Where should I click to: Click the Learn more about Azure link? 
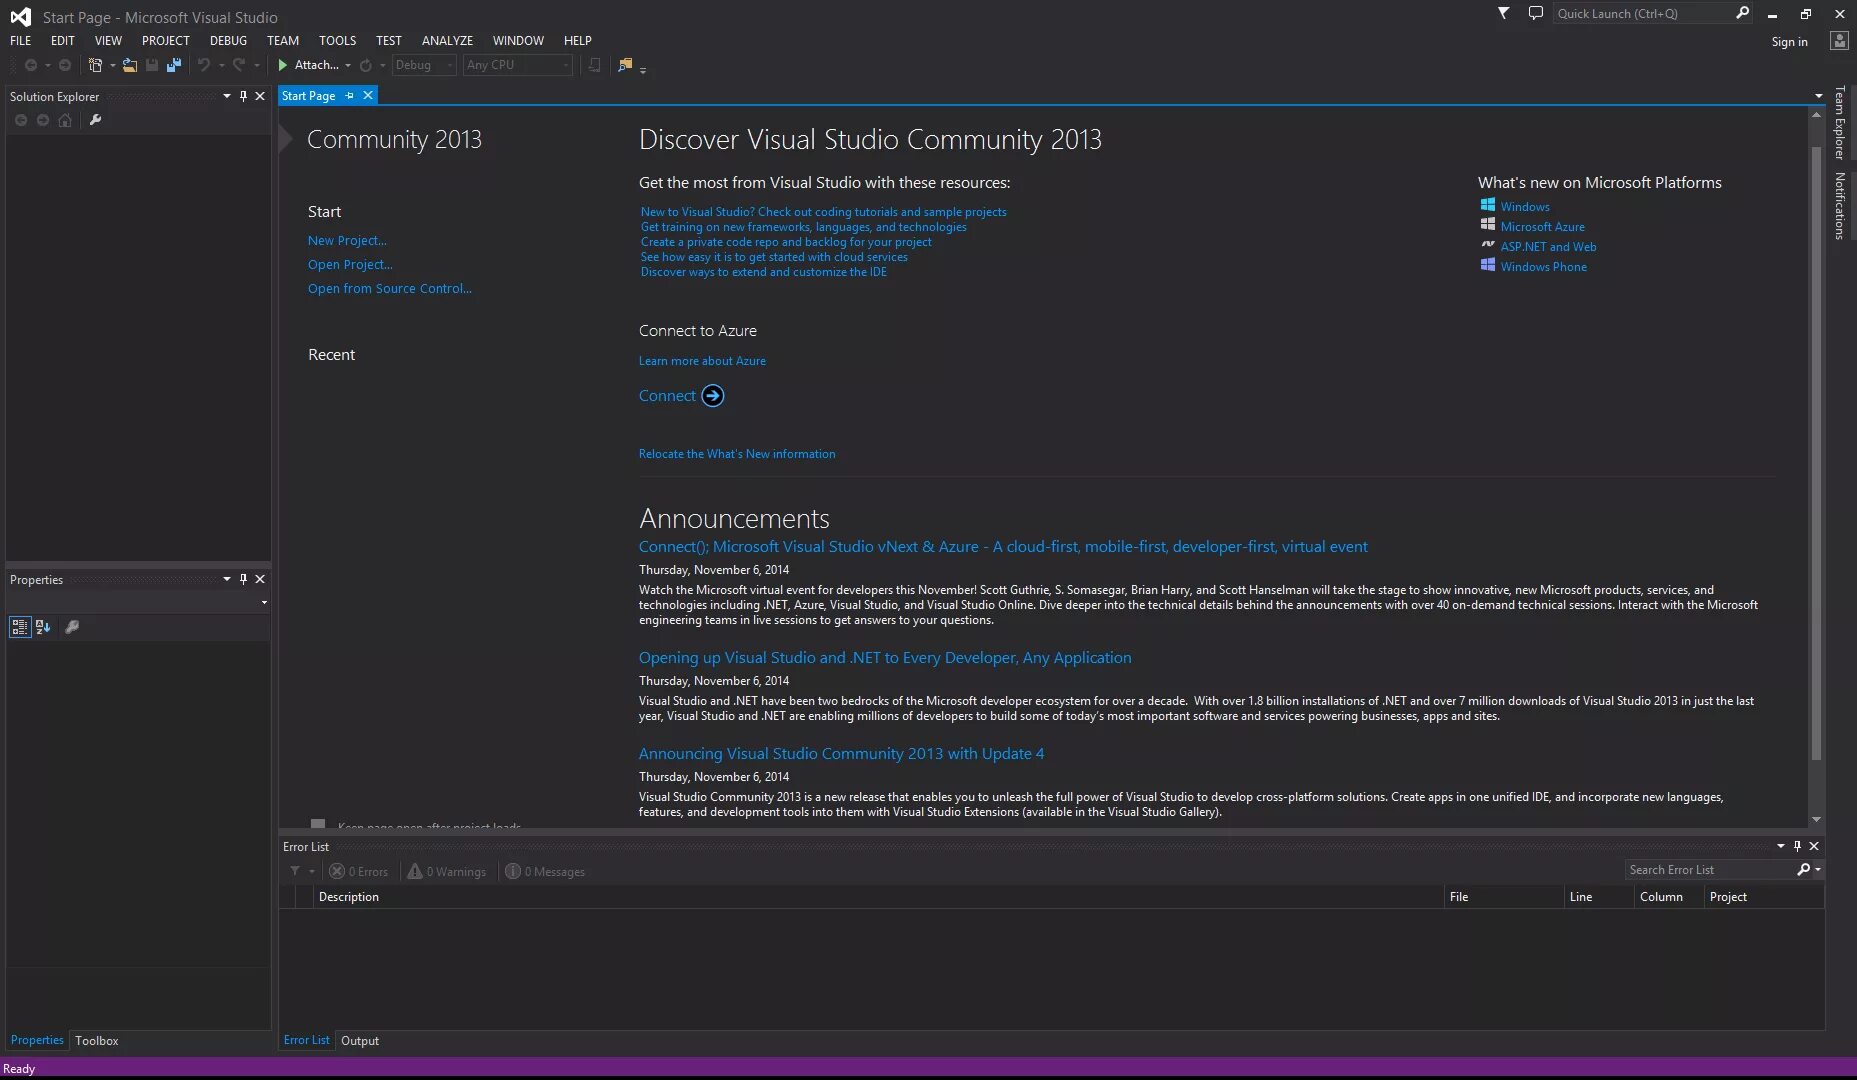click(x=702, y=361)
